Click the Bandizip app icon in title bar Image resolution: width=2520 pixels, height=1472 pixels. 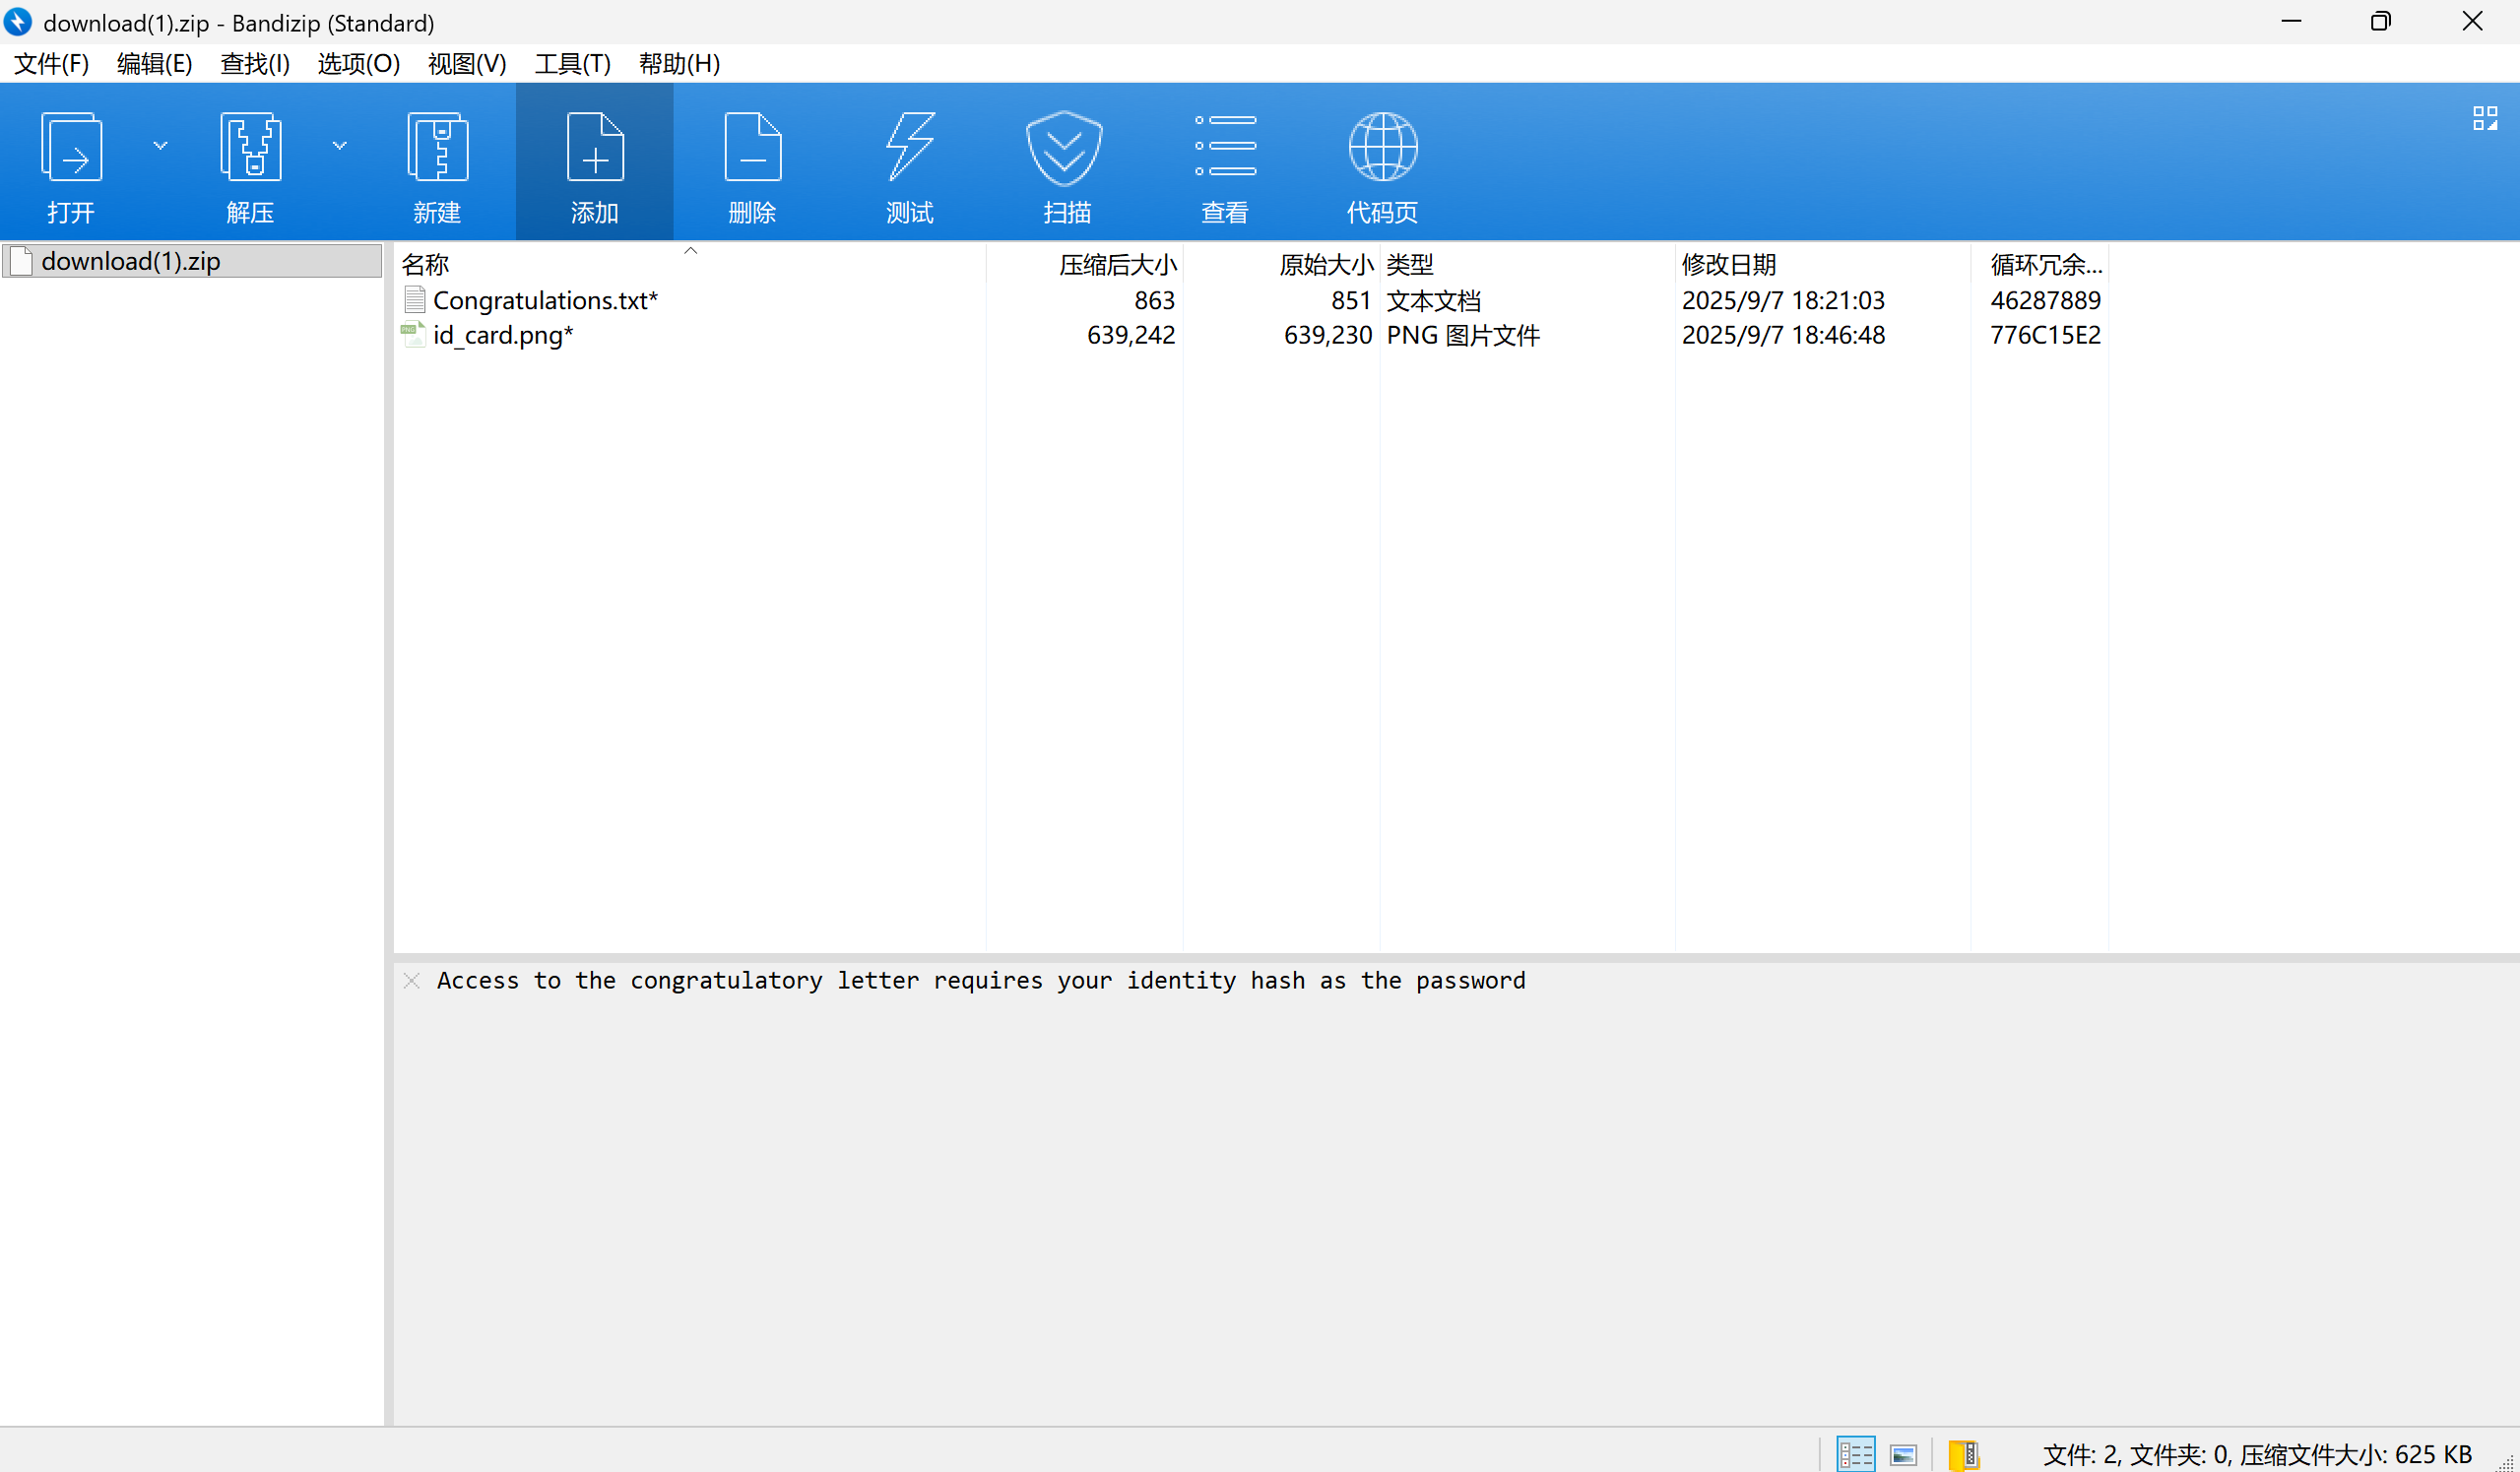pyautogui.click(x=19, y=22)
